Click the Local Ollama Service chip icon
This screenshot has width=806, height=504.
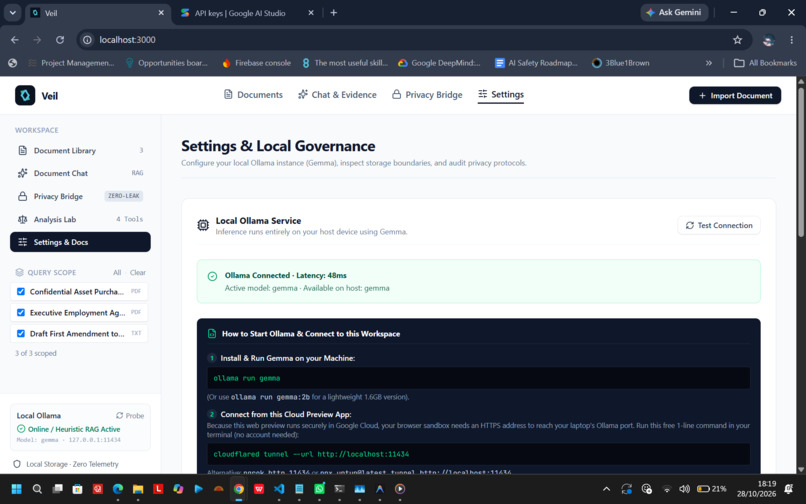[x=203, y=225]
